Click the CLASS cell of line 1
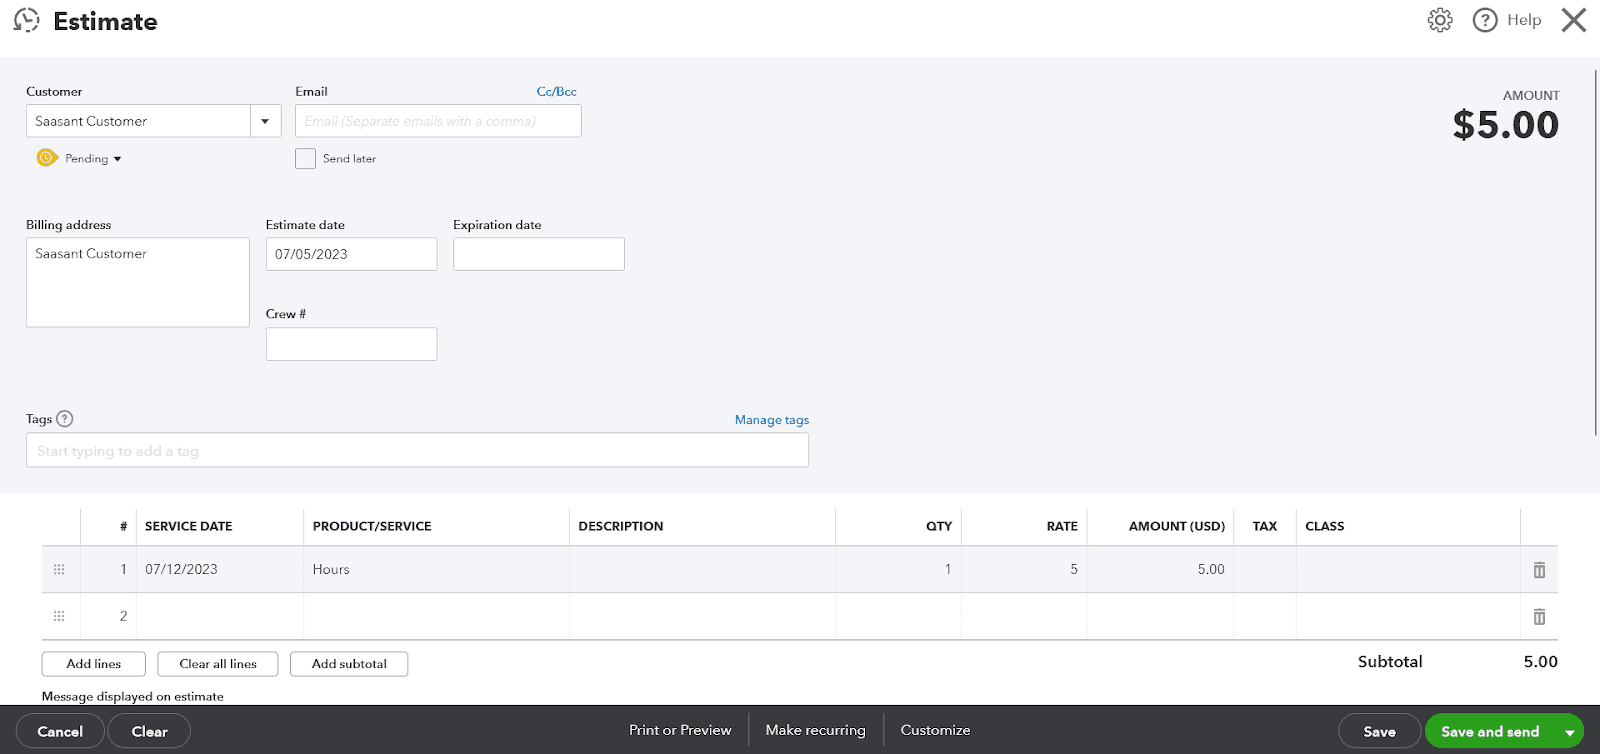The image size is (1600, 754). pos(1408,569)
